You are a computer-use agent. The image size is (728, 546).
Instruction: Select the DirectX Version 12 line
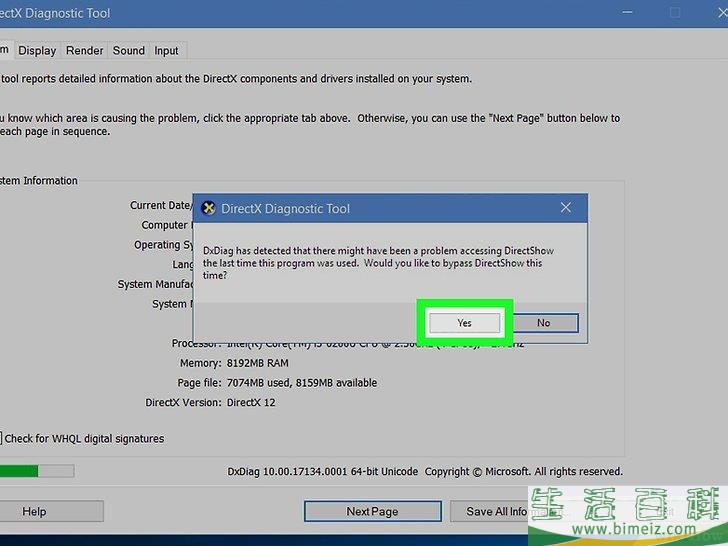click(210, 403)
